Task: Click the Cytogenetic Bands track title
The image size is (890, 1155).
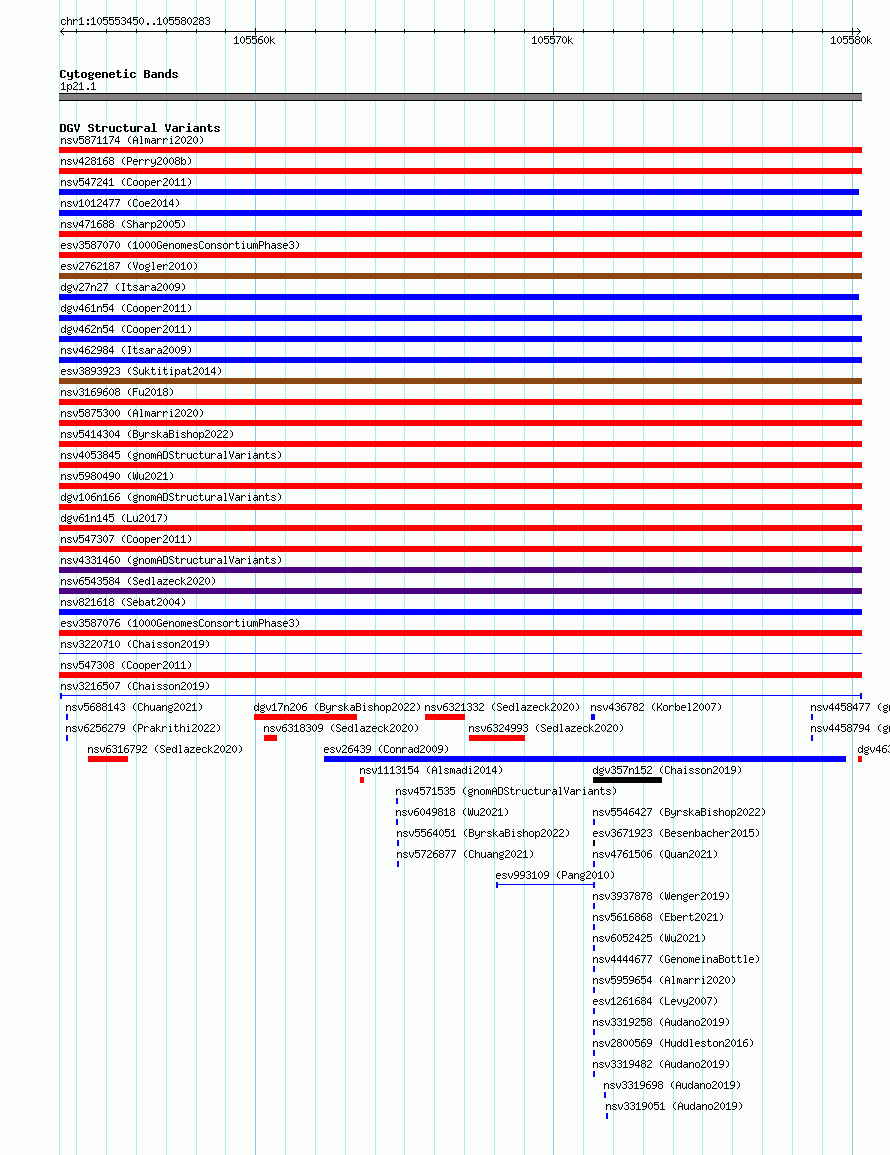Action: (119, 74)
